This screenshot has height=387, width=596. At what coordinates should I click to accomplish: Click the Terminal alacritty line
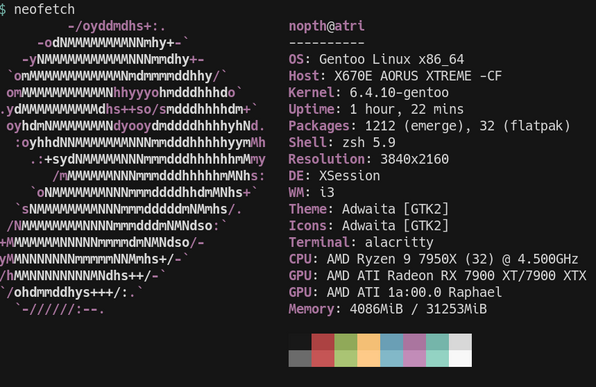click(361, 242)
